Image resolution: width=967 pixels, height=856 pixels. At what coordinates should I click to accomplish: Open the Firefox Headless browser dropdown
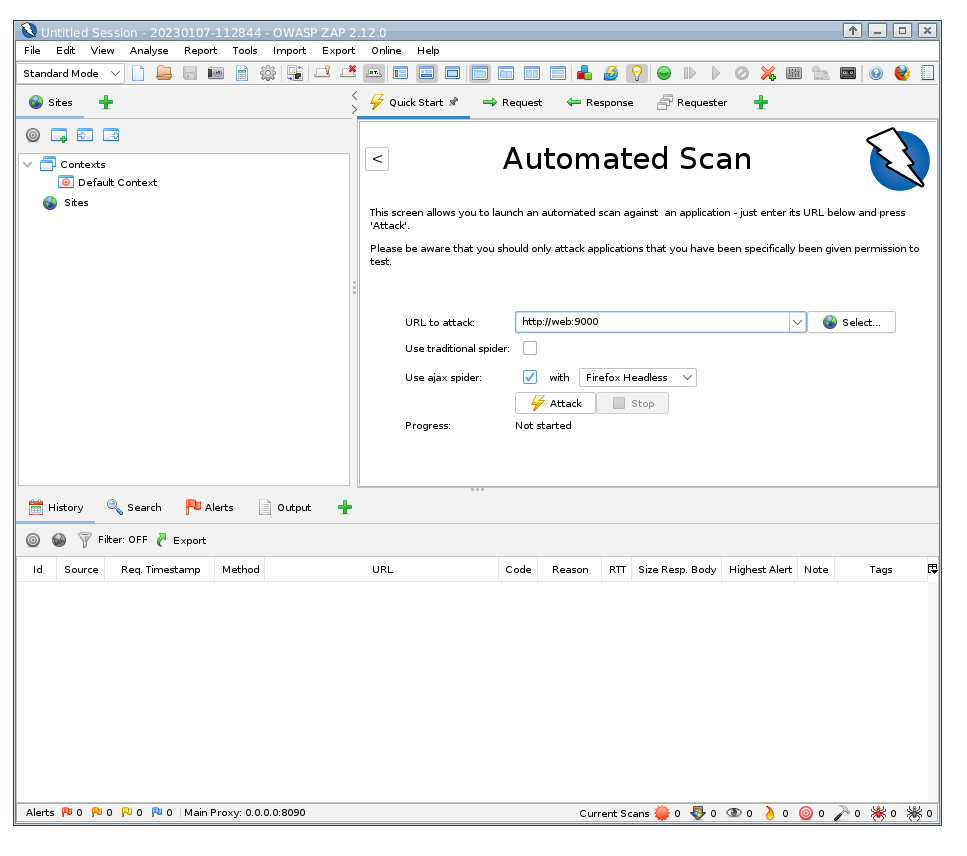click(637, 377)
